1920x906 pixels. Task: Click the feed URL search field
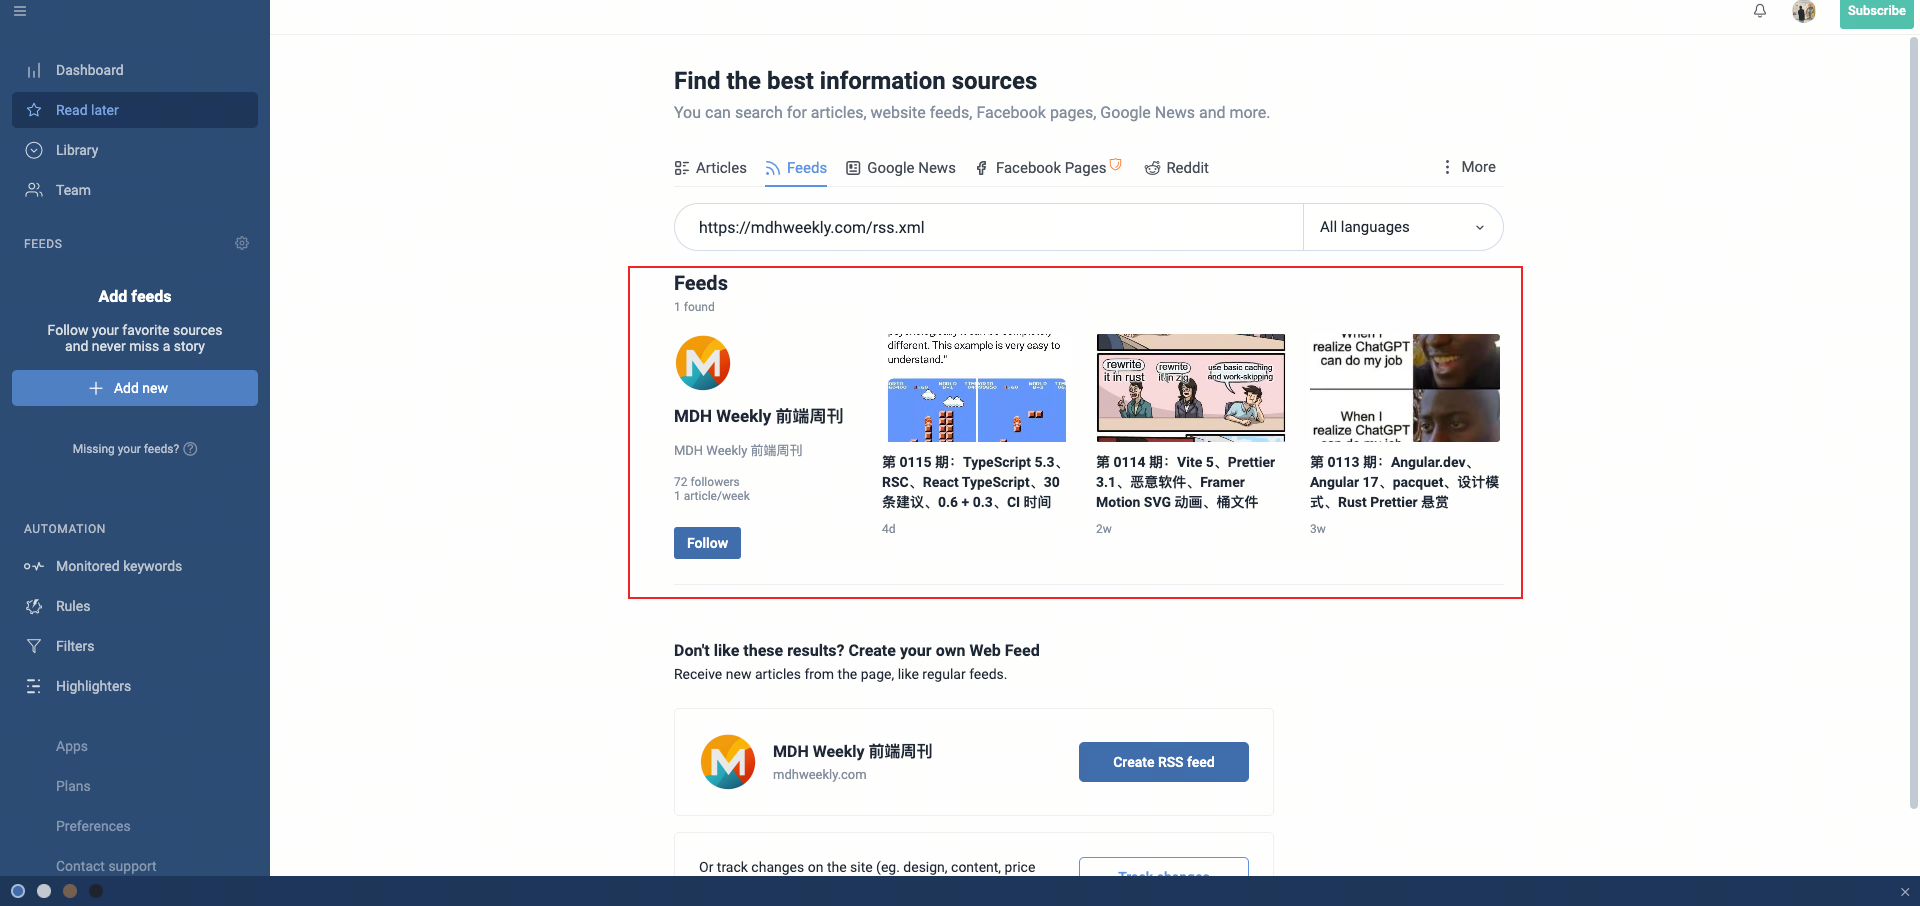tap(989, 227)
